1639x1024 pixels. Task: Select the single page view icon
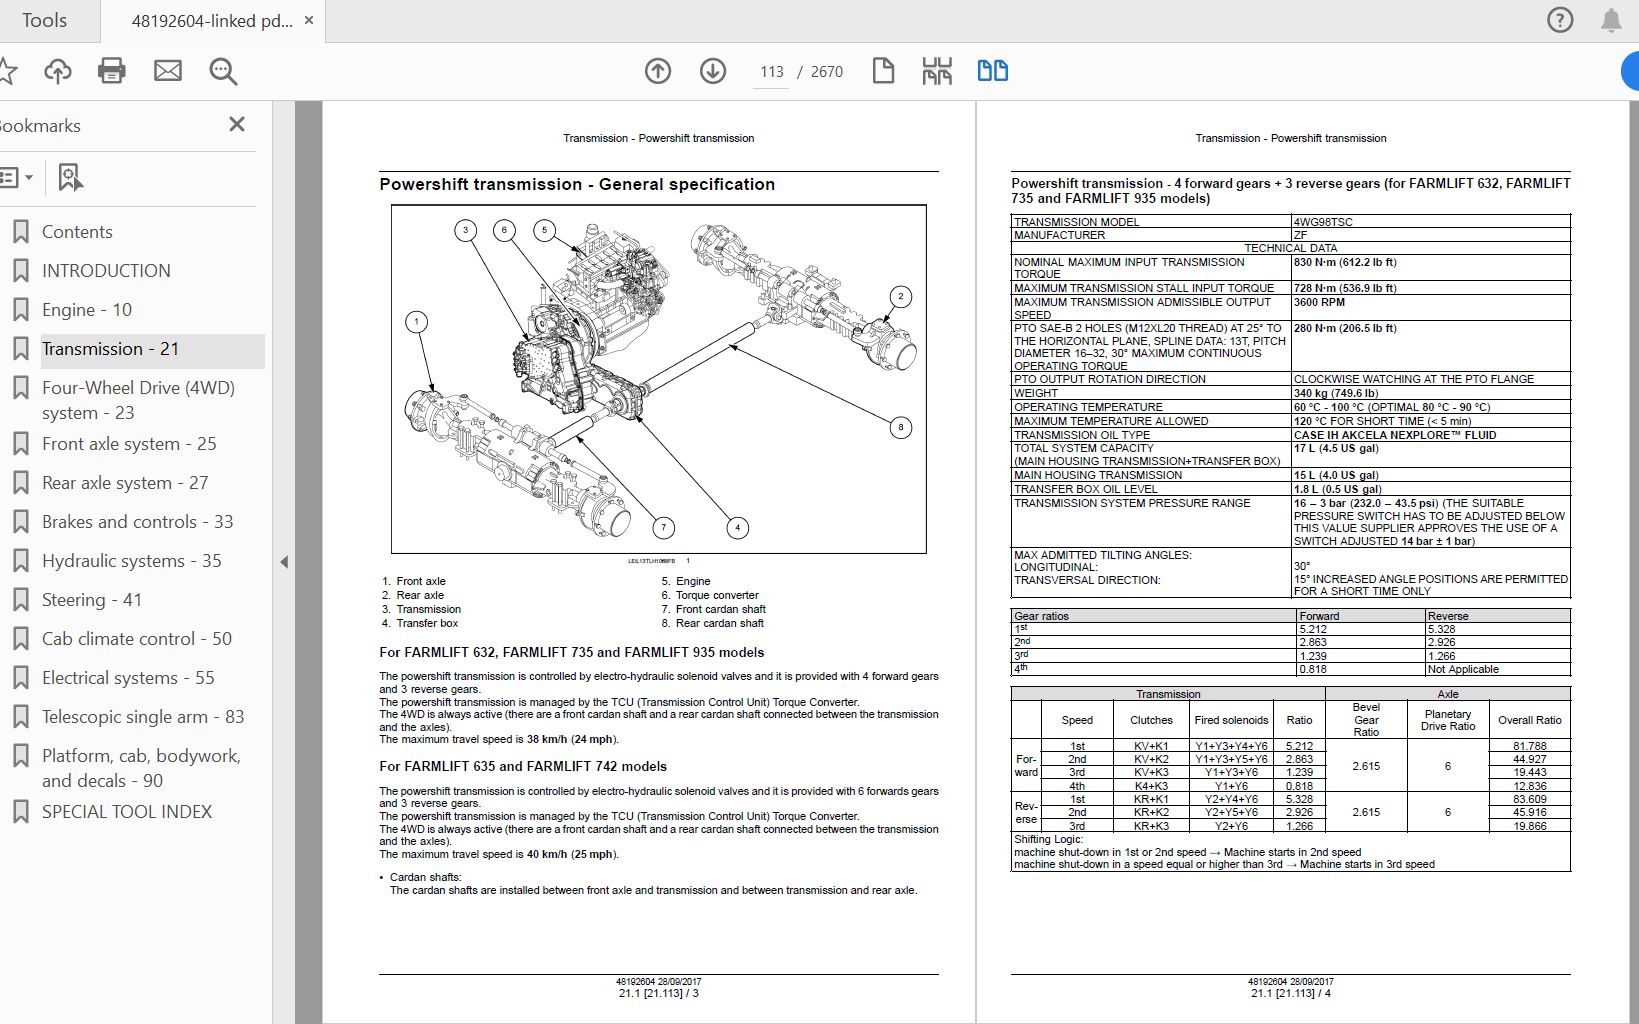coord(883,71)
